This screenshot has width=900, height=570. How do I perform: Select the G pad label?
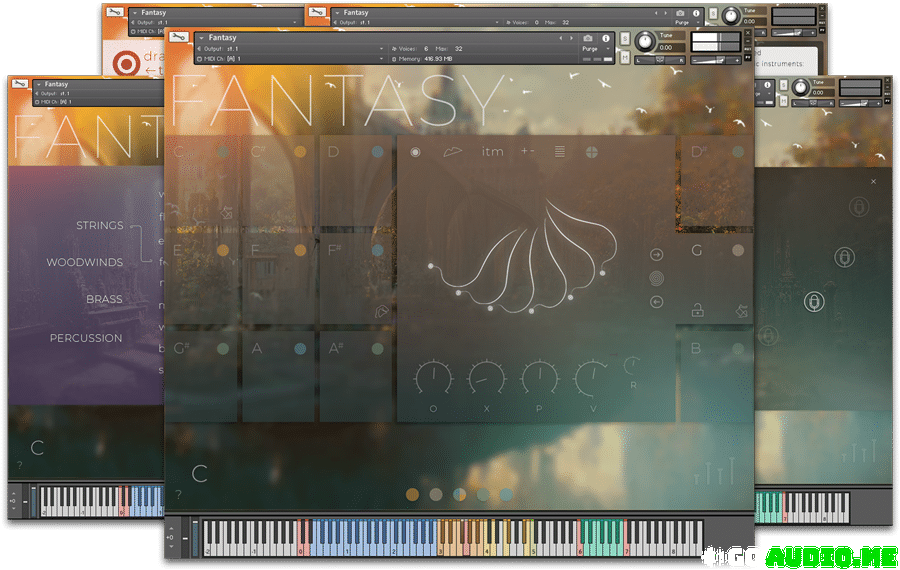click(x=697, y=250)
